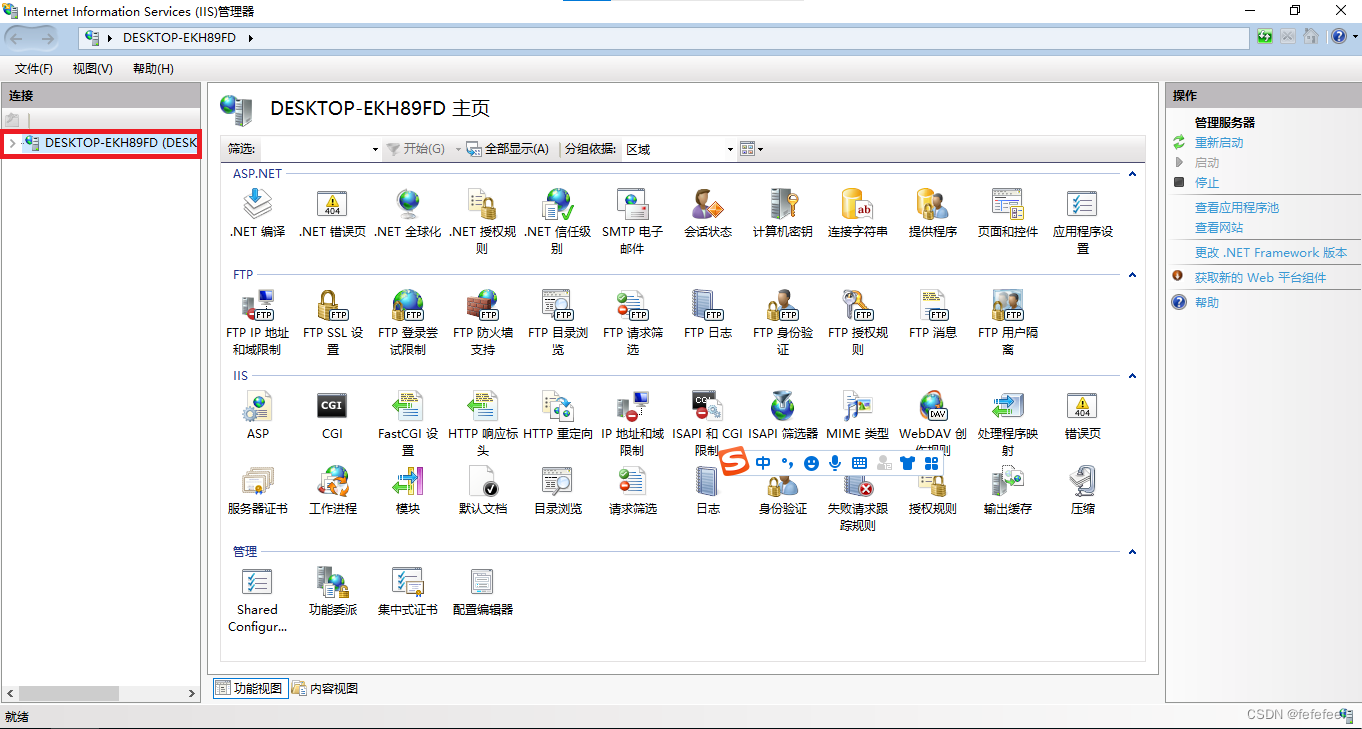Collapse the ASP.NET group
1362x729 pixels.
(x=1132, y=174)
